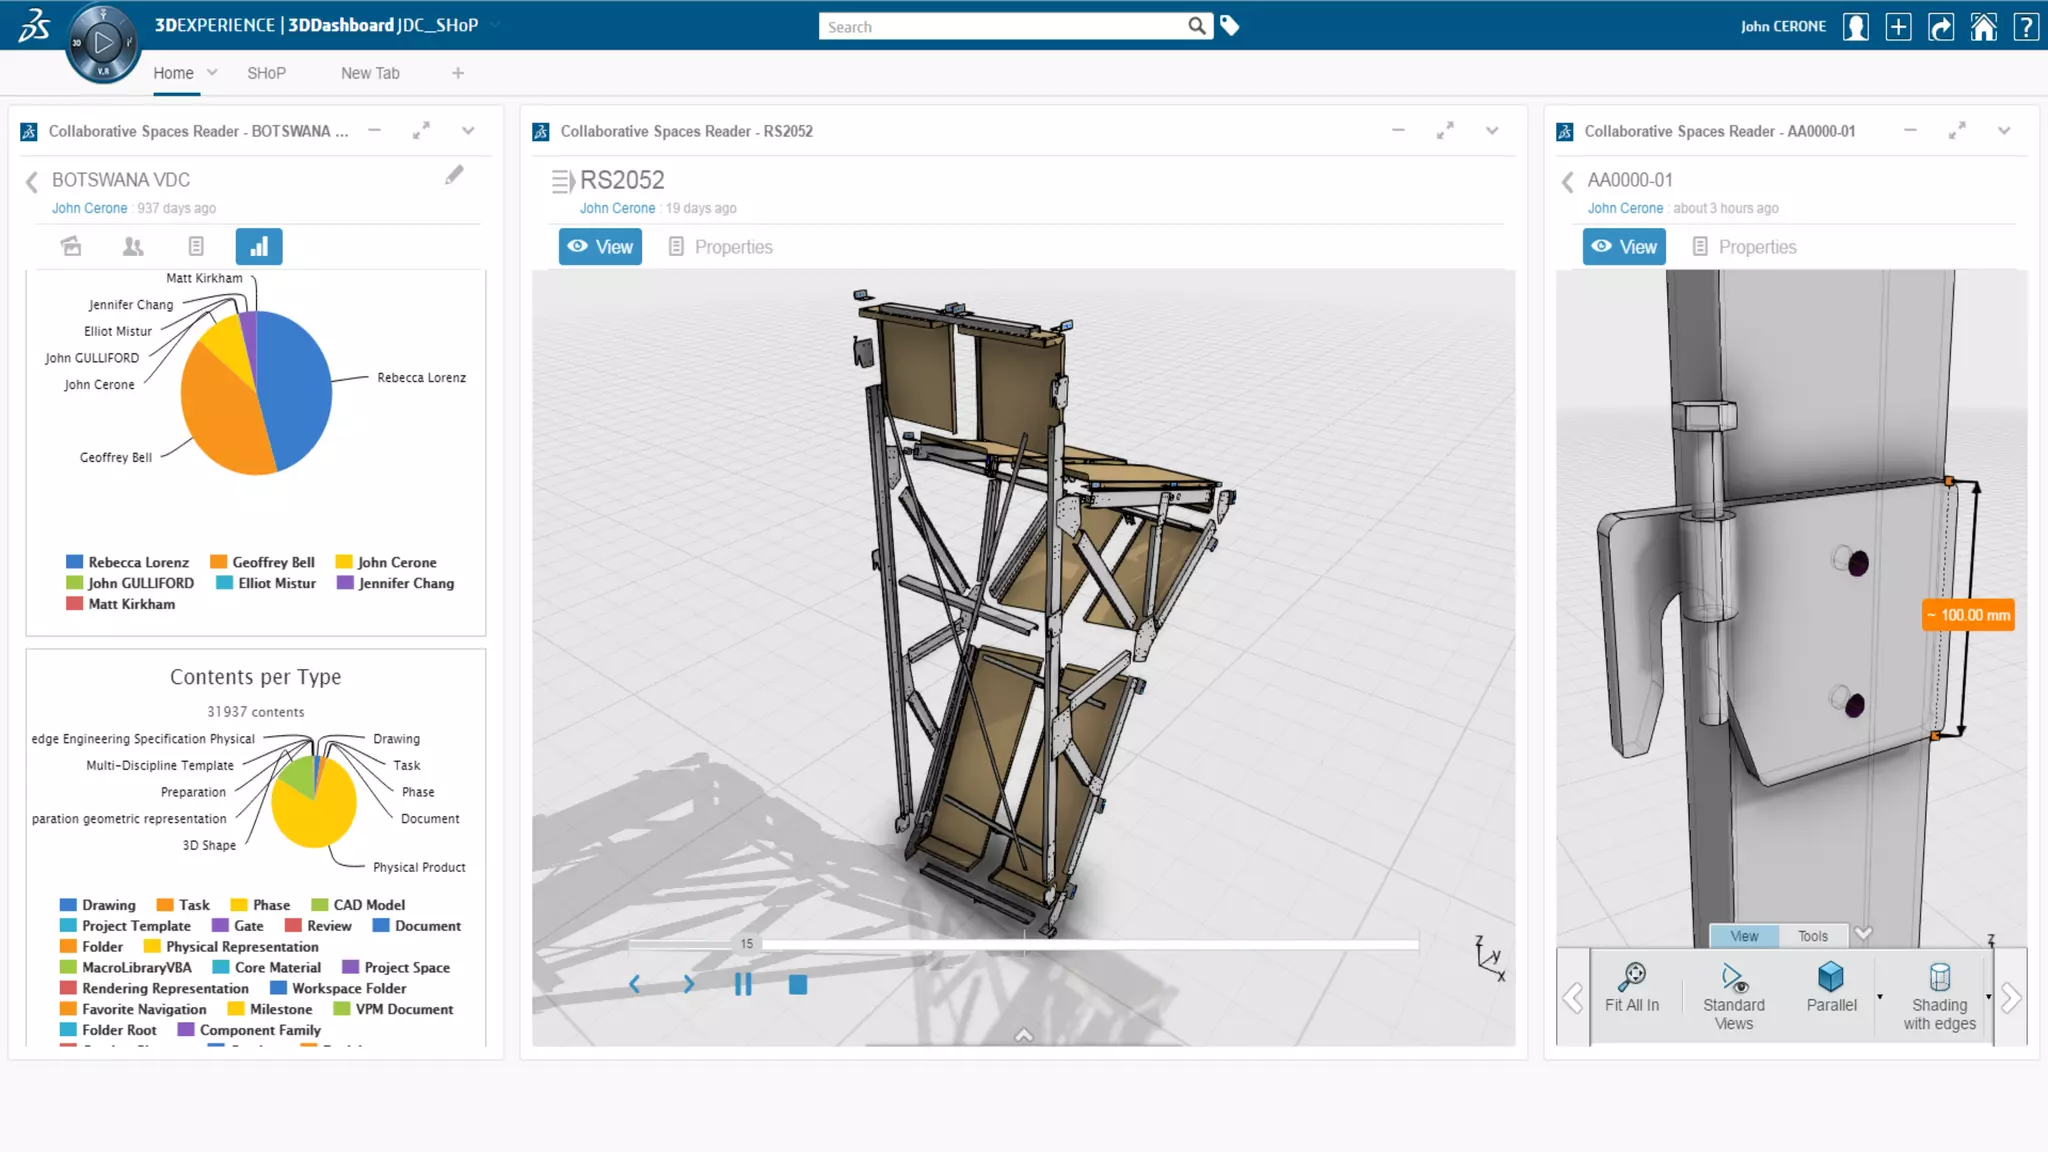This screenshot has width=2048, height=1152.
Task: Go back from AA0000-01
Action: point(1568,181)
